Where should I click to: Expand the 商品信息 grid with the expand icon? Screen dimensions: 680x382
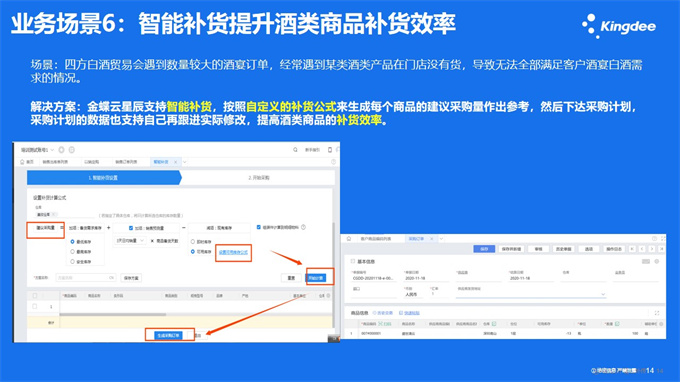click(657, 313)
